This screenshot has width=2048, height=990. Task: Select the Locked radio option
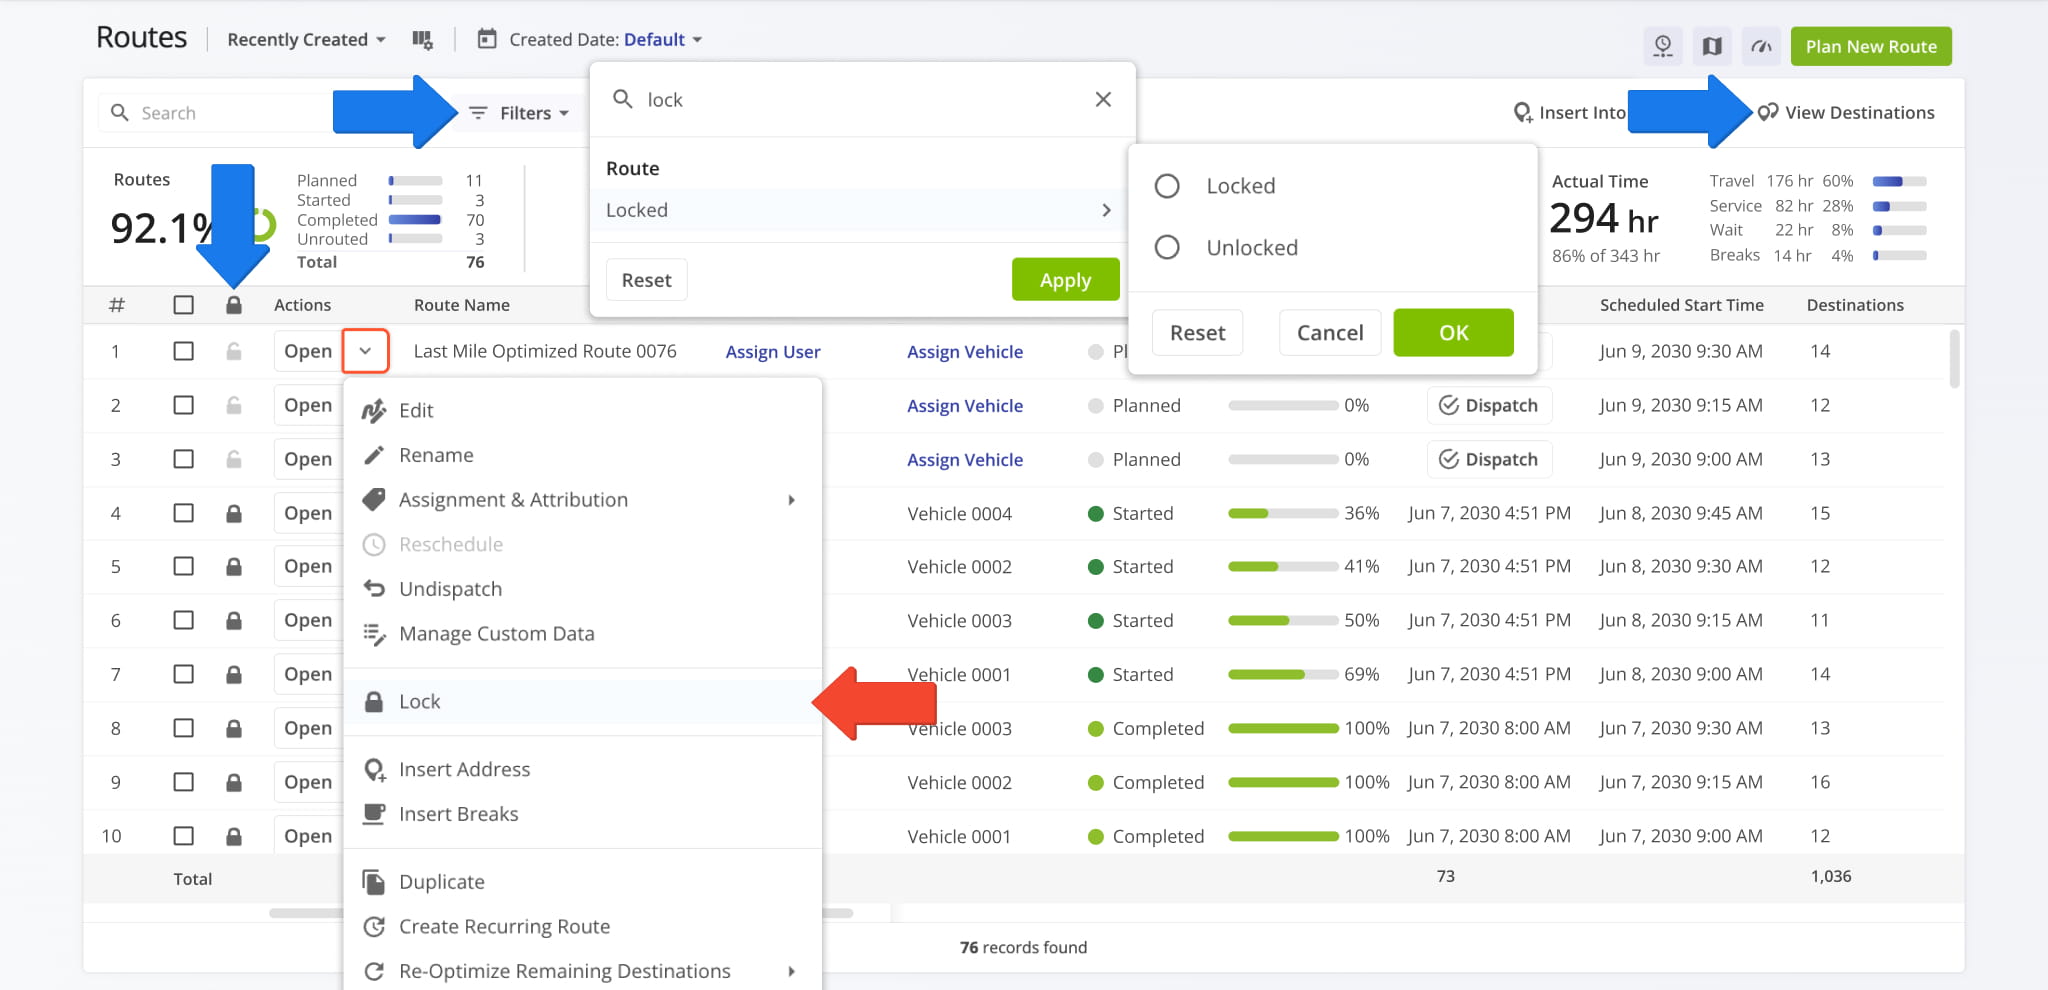tap(1167, 186)
